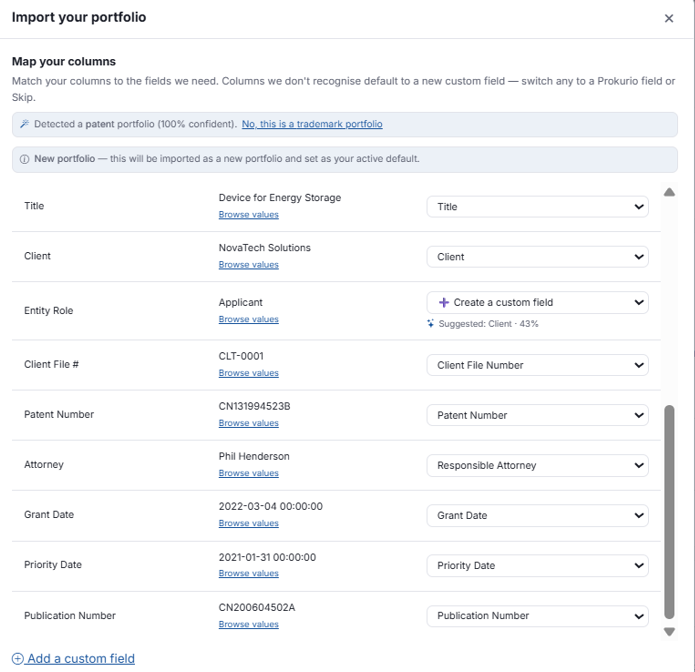Image resolution: width=695 pixels, height=672 pixels.
Task: Open the Patent Number mapping dropdown
Action: coord(537,415)
